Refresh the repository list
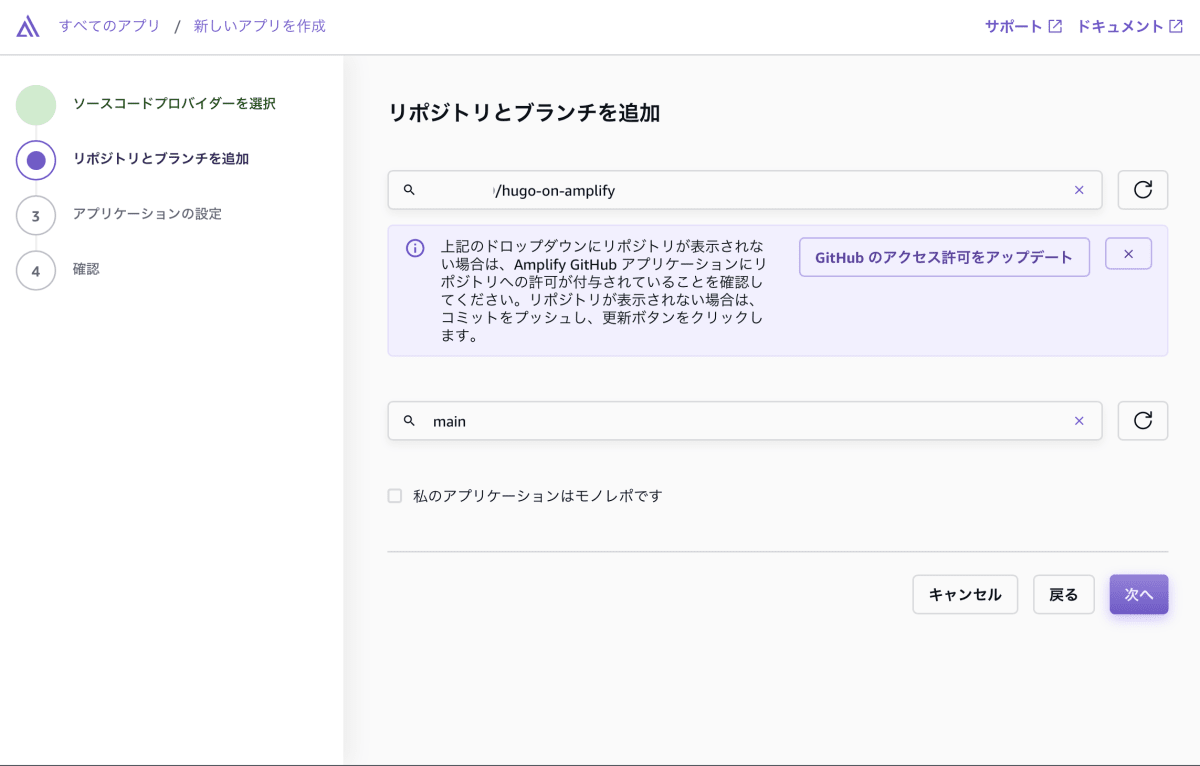This screenshot has width=1200, height=766. [1142, 189]
